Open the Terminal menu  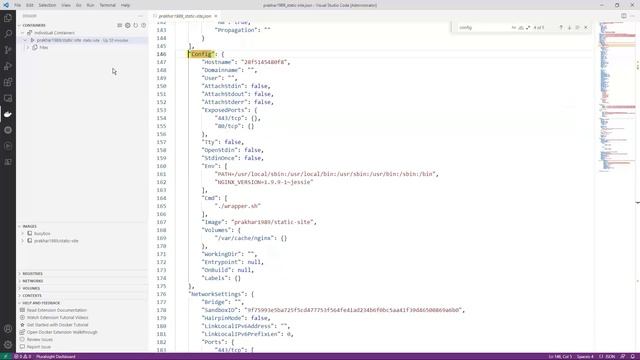107,5
